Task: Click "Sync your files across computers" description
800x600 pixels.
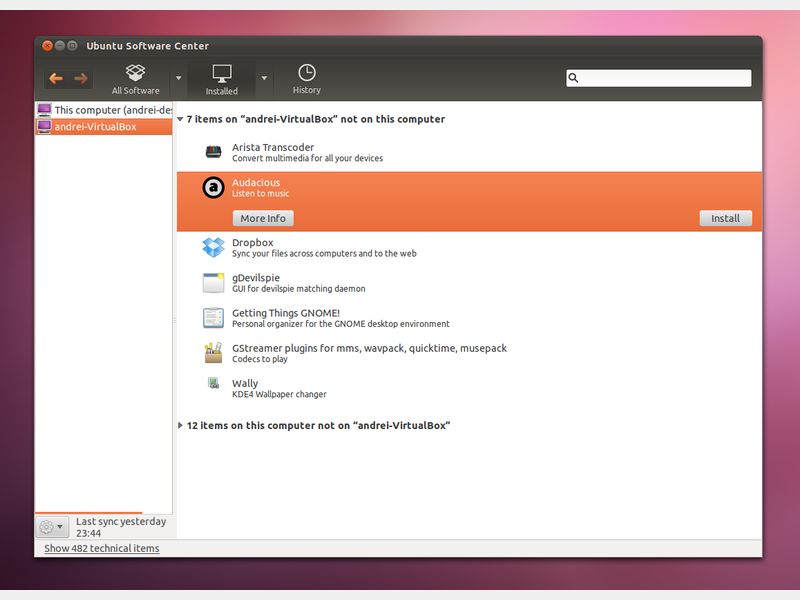Action: tap(324, 254)
